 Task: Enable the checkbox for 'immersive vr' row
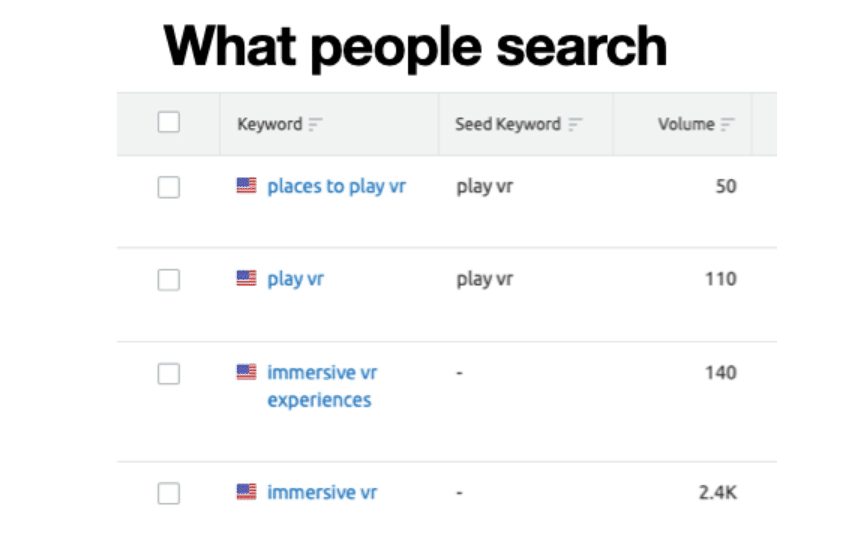coord(169,493)
